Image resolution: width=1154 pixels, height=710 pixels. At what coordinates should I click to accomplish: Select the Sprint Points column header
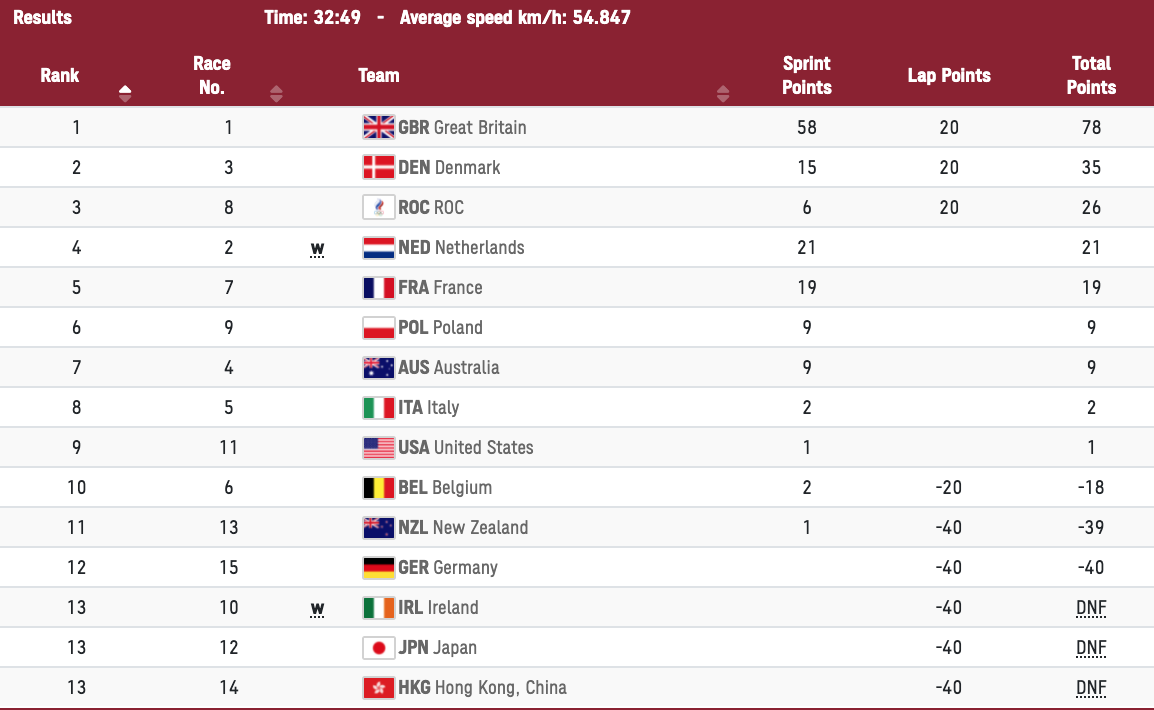(807, 75)
